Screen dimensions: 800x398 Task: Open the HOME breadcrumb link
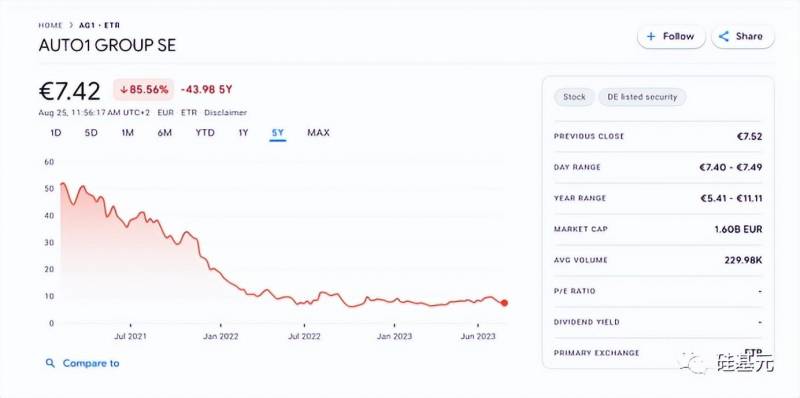[x=50, y=25]
